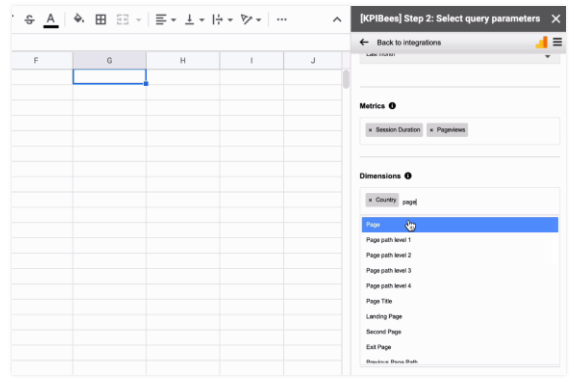Open the borders tool
Image resolution: width=576 pixels, height=386 pixels.
click(x=100, y=19)
